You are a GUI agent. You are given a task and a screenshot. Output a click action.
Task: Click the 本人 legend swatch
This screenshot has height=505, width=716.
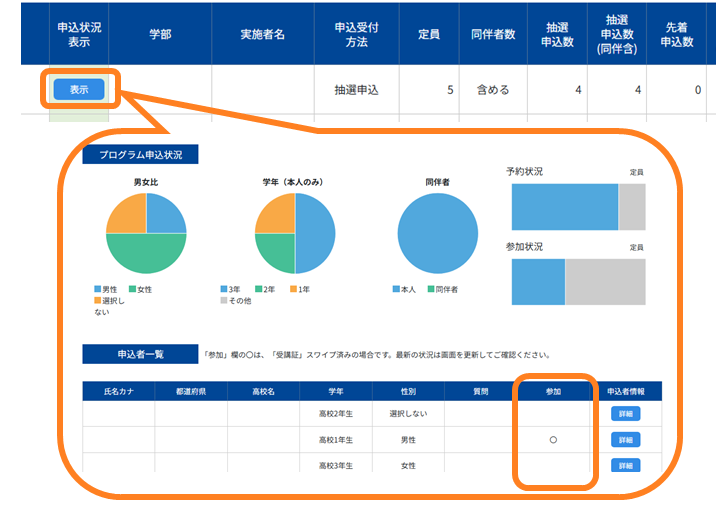[396, 289]
